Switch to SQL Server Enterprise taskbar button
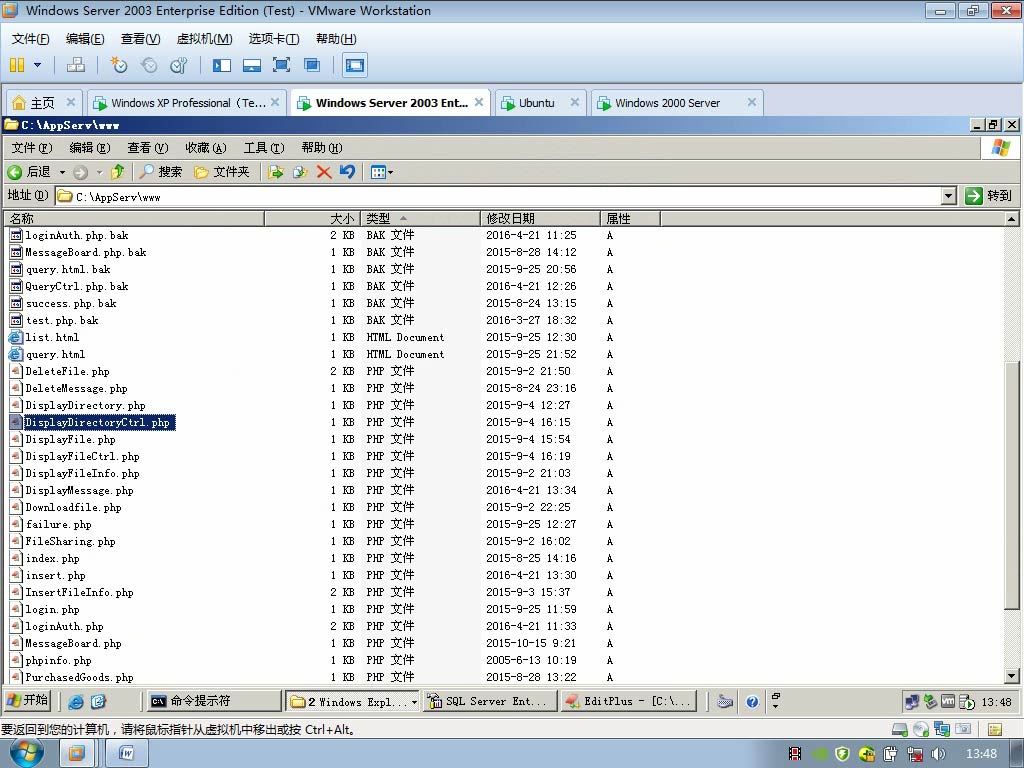This screenshot has width=1024, height=768. tap(490, 701)
